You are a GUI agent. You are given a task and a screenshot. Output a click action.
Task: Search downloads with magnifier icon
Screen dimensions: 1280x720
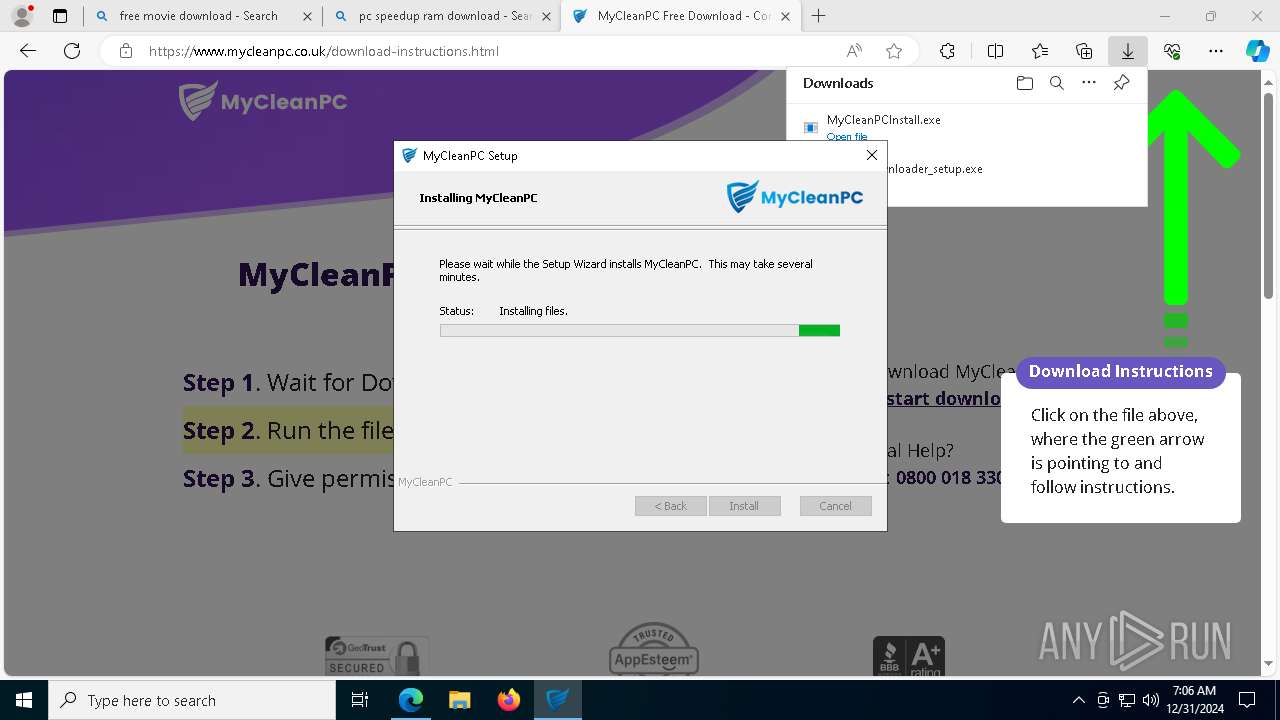click(x=1056, y=83)
